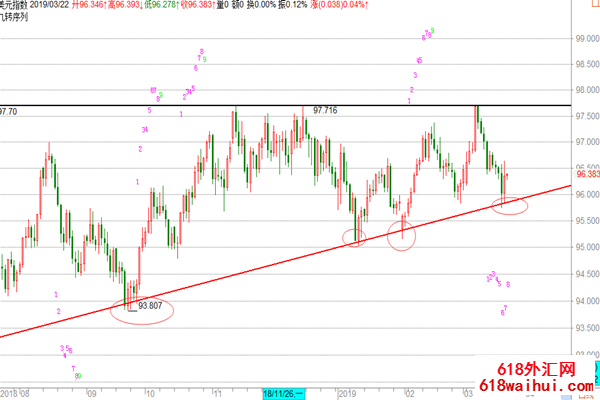600x400 pixels.
Task: Click the 94.500 price axis label
Action: point(587,274)
